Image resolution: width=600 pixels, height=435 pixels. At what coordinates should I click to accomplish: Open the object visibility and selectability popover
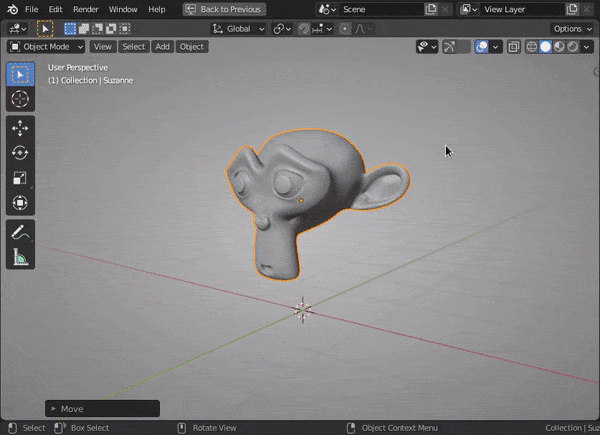coord(427,47)
